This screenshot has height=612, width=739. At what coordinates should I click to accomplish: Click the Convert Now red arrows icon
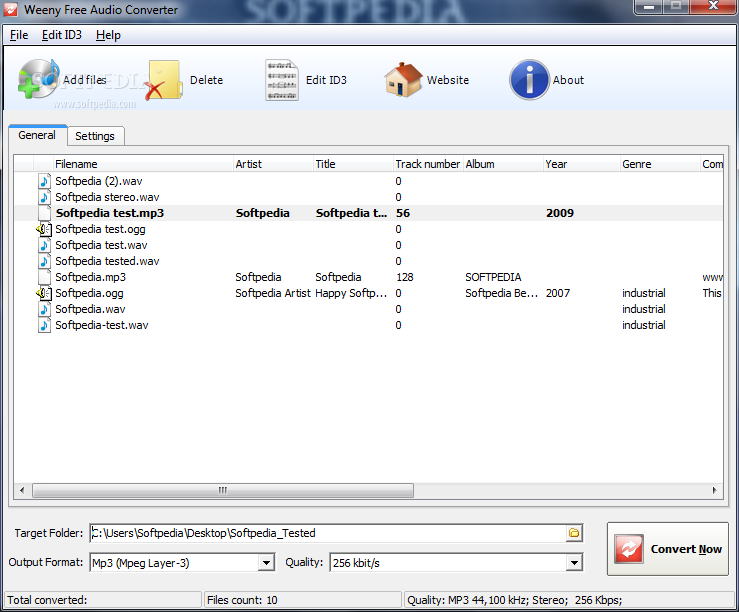coord(629,549)
